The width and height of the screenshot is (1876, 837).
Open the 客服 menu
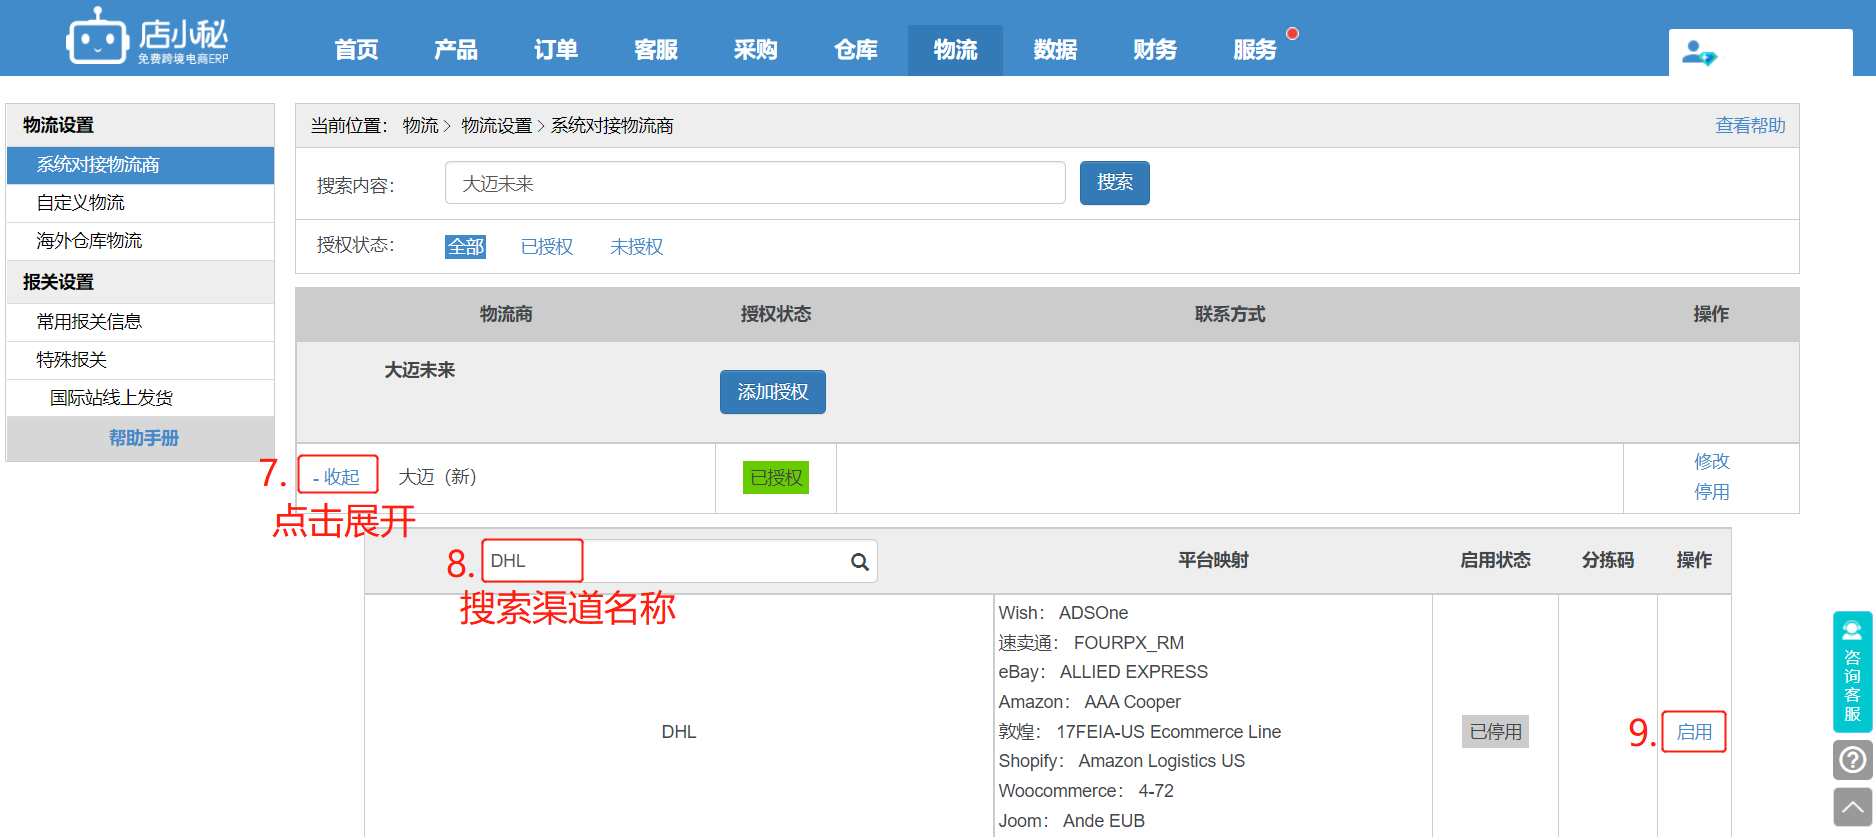click(656, 50)
